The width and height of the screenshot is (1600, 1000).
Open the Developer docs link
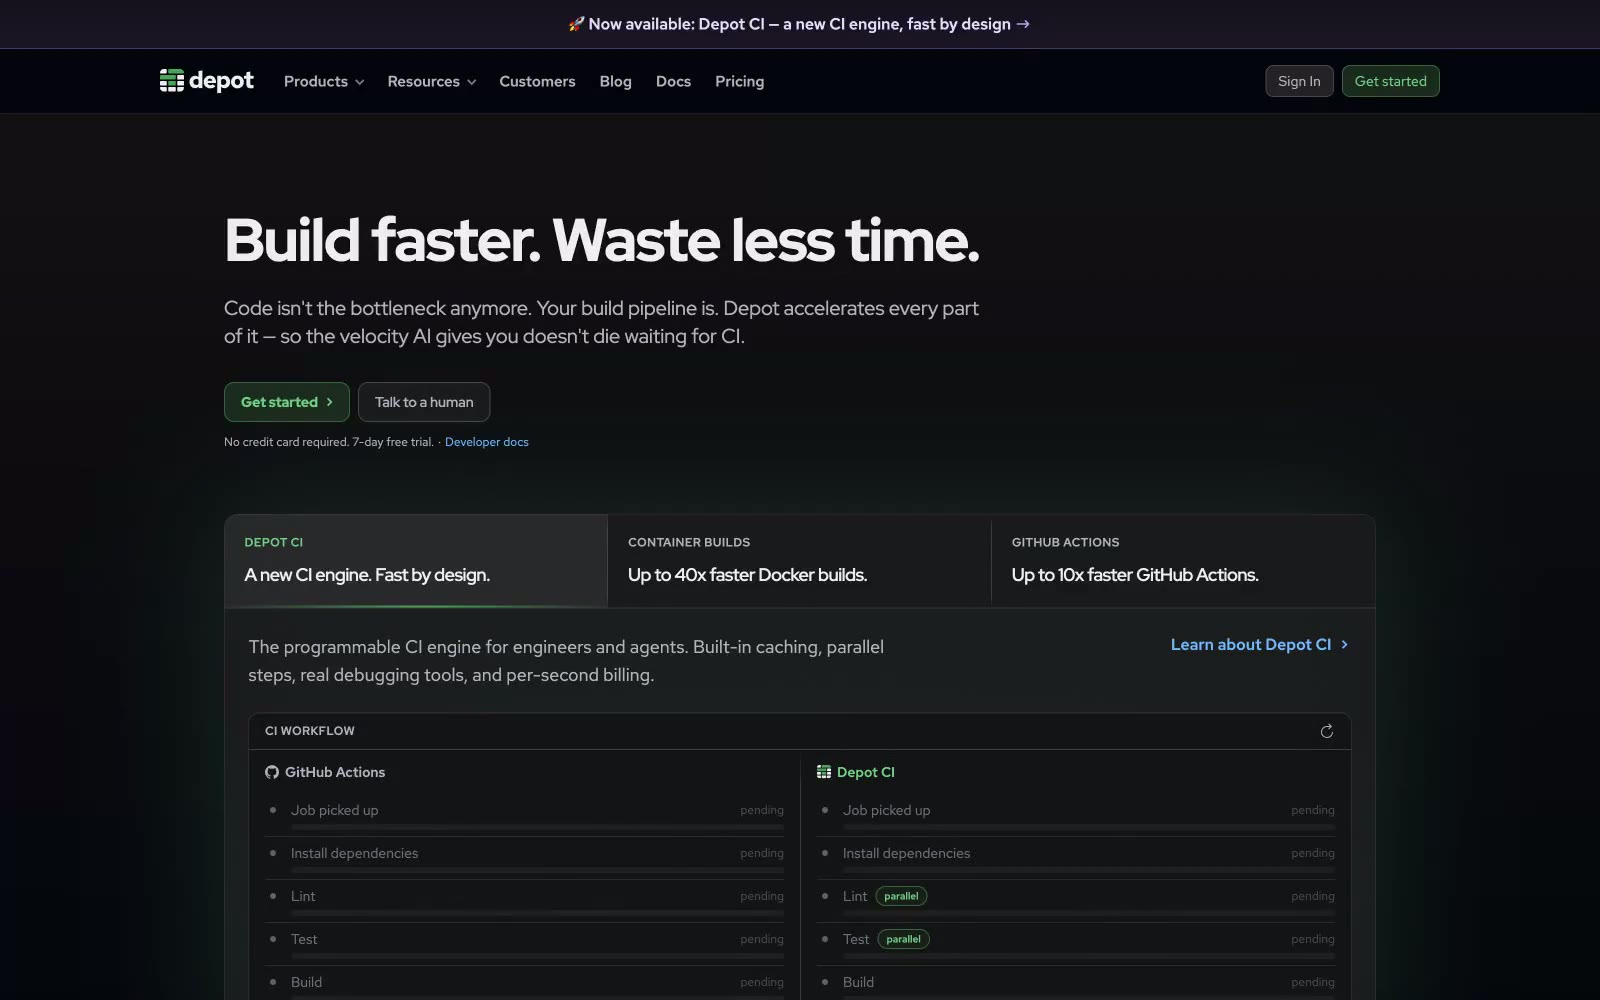click(487, 442)
